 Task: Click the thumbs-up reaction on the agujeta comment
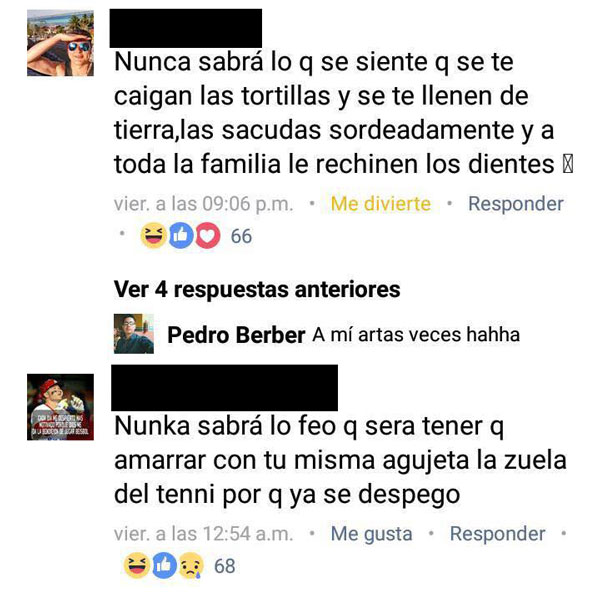click(x=164, y=565)
